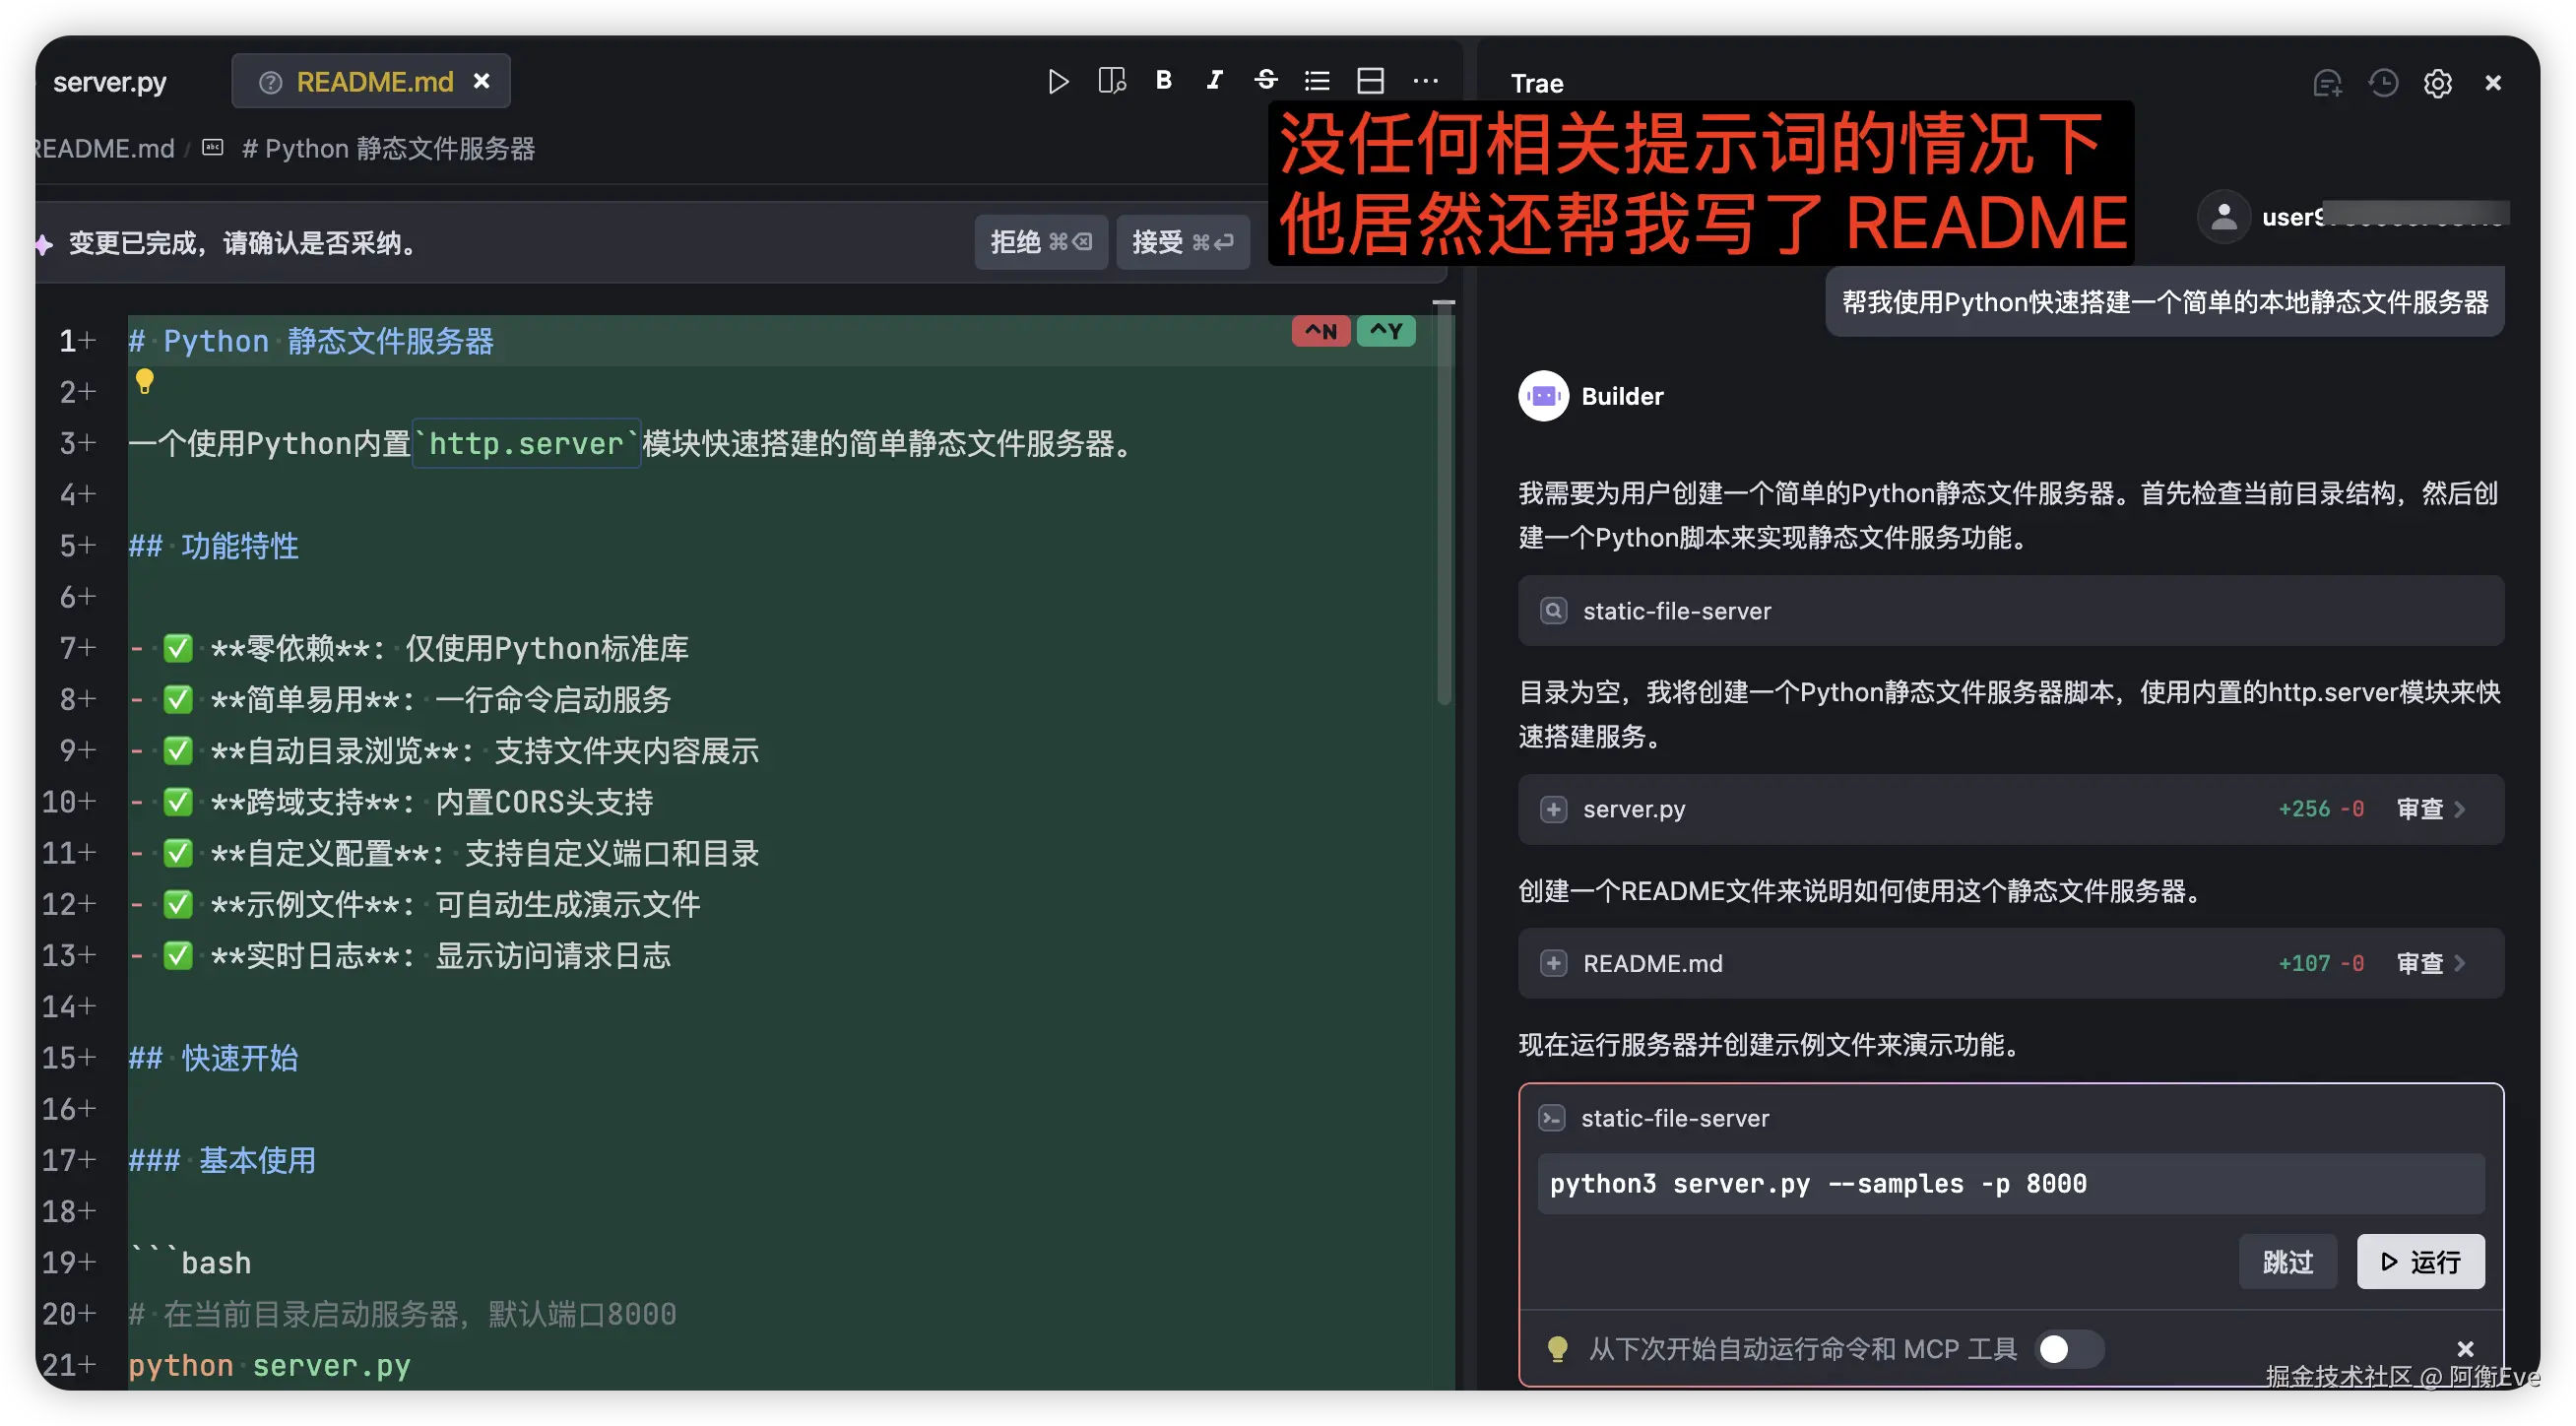
Task: Open more formatting options with the ellipsis
Action: [x=1426, y=81]
